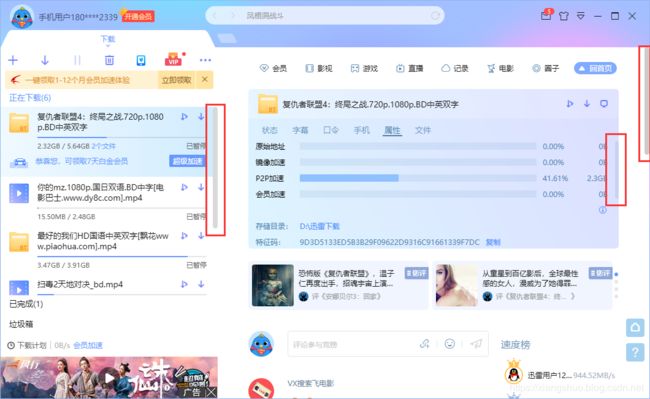Click the emoji smiley icon in comment box
650x399 pixels.
[x=450, y=343]
